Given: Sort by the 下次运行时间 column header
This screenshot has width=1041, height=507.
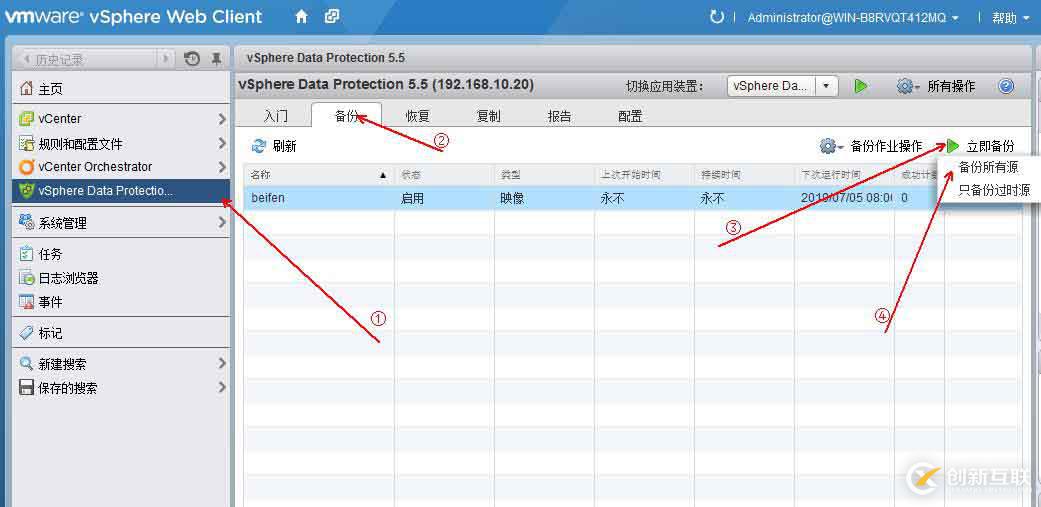Looking at the screenshot, I should [844, 175].
